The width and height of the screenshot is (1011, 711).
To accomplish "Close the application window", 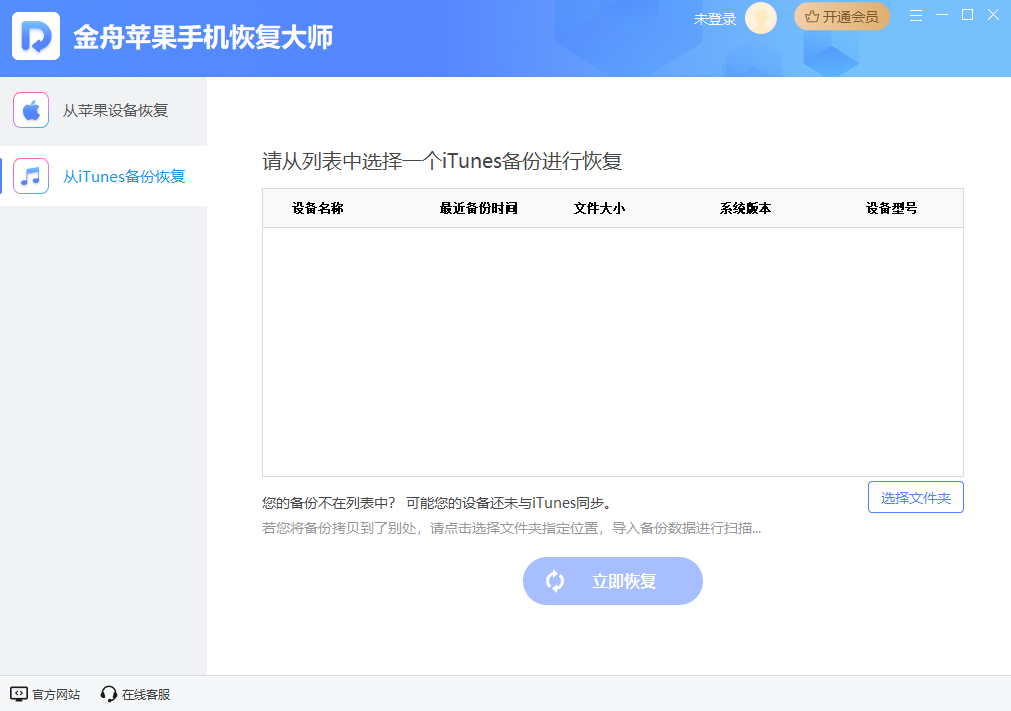I will [x=994, y=15].
